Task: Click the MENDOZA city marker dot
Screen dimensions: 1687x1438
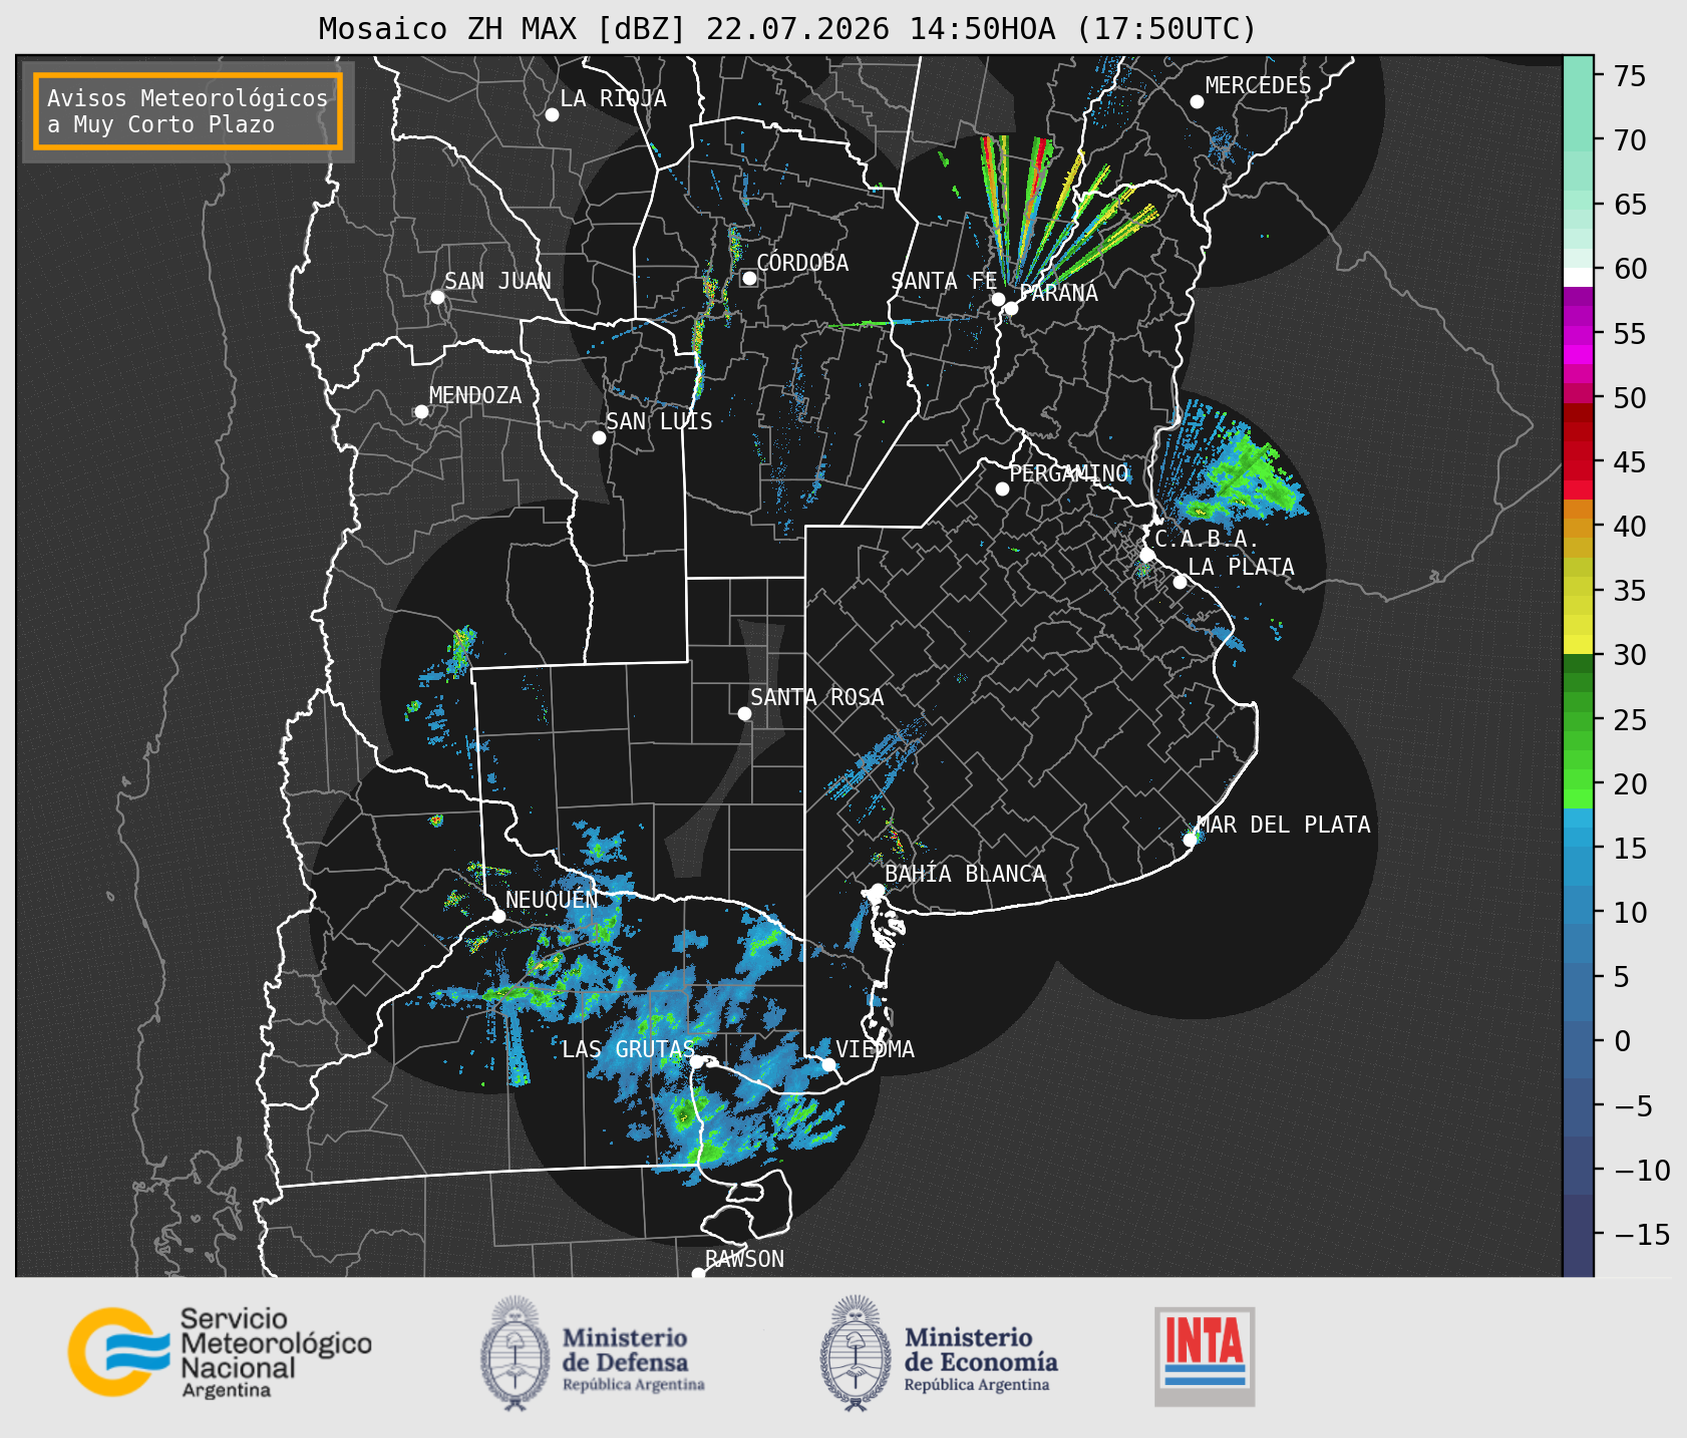Action: pos(421,412)
